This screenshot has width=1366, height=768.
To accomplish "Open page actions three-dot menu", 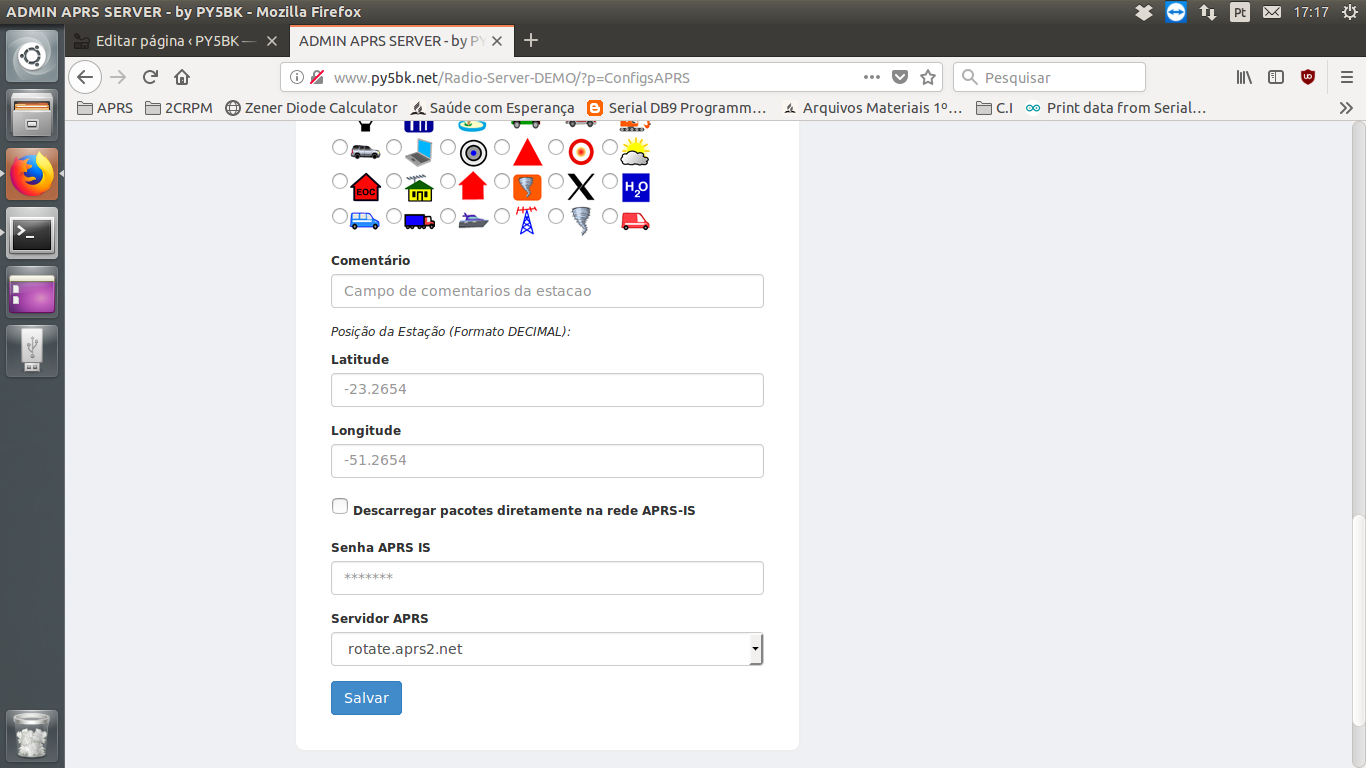I will coord(872,77).
